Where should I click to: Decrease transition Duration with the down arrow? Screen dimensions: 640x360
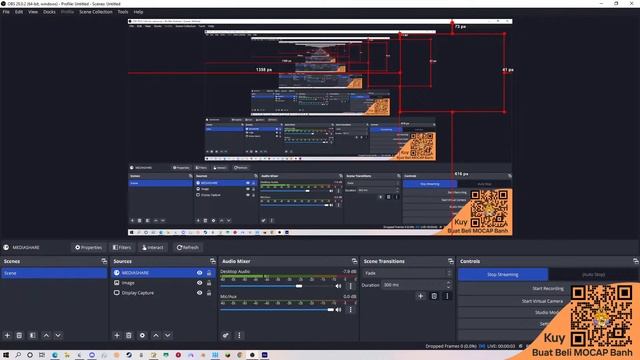pyautogui.click(x=449, y=287)
